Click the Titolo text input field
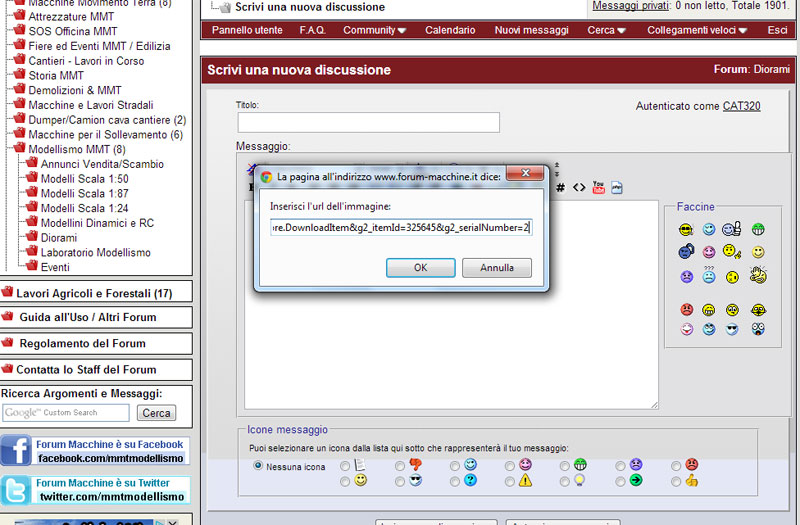This screenshot has width=800, height=525. click(368, 122)
